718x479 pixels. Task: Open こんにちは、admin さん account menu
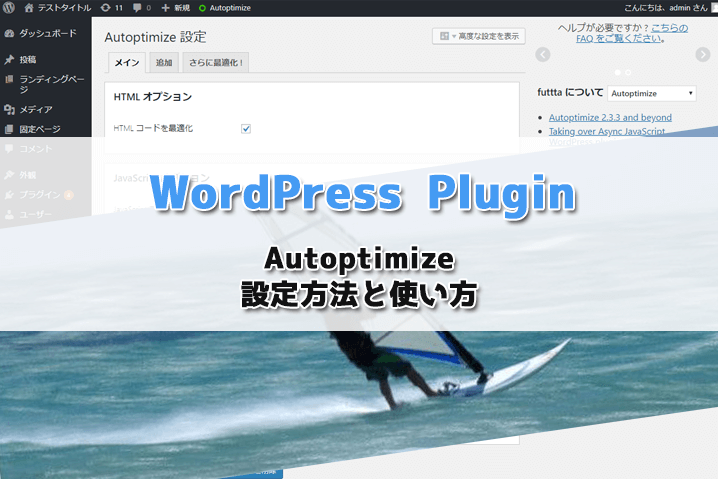(x=666, y=8)
